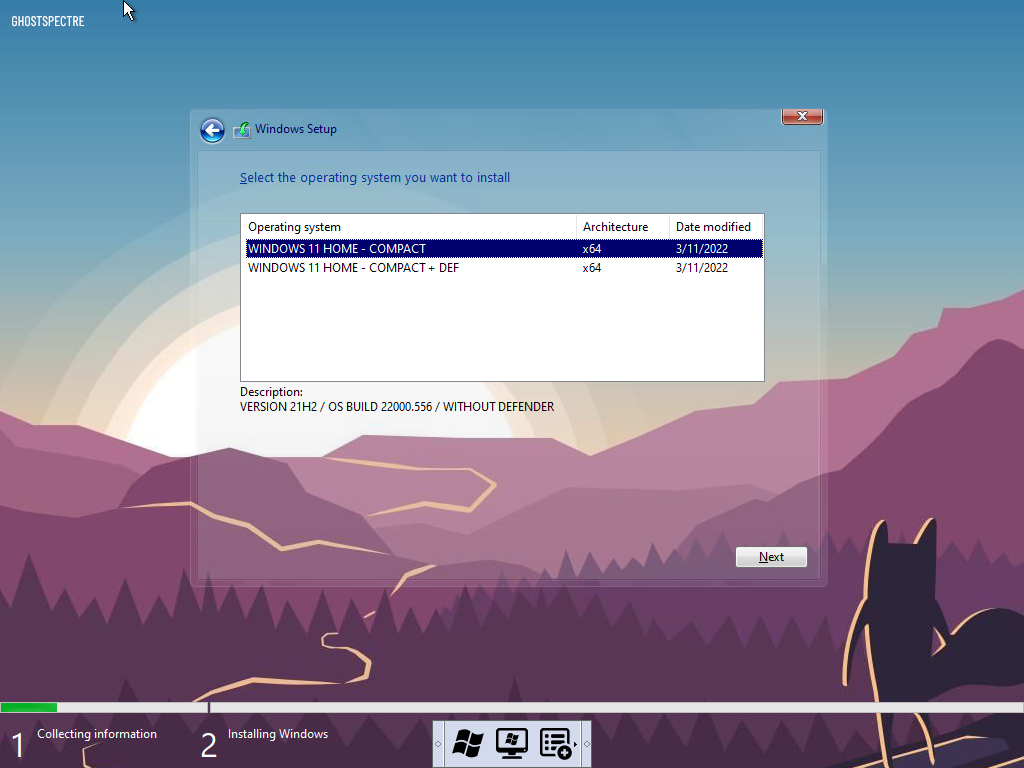
Task: Select WINDOWS 11 HOME - COMPACT + DEF
Action: (504, 268)
